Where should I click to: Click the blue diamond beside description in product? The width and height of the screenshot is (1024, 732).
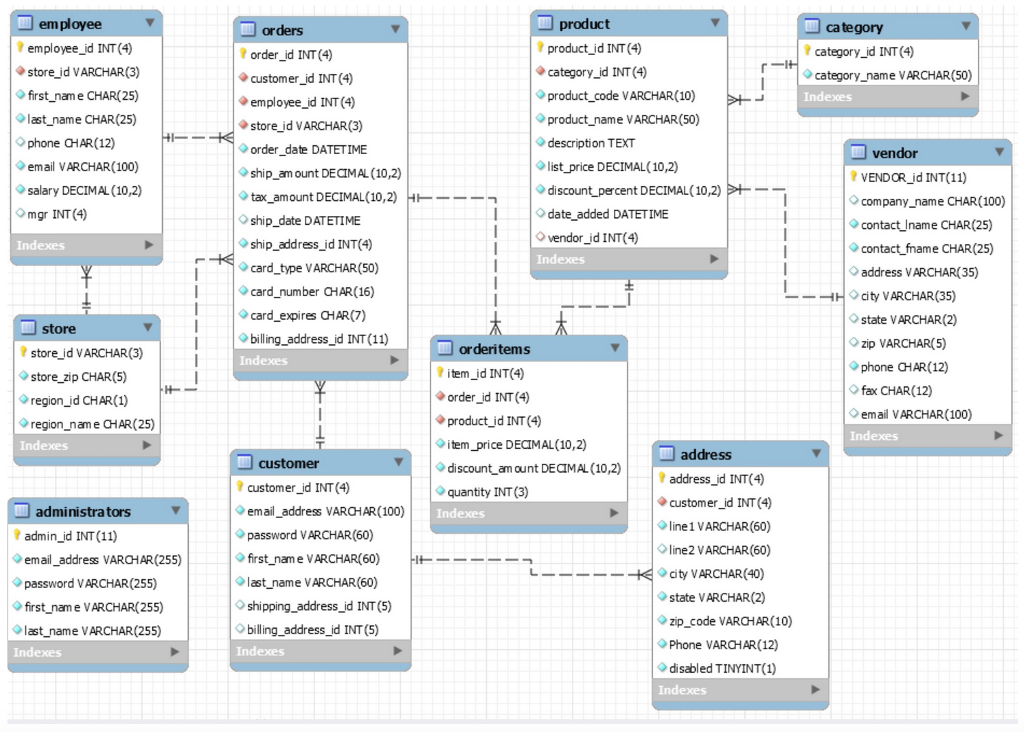[542, 143]
